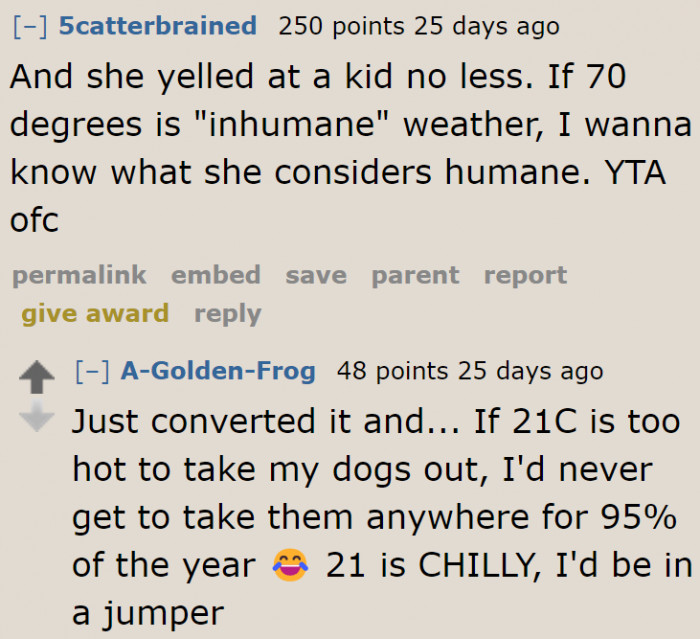Collapse the 5catterbrained comment thread
Viewport: 700px width, 639px height.
(x=30, y=26)
